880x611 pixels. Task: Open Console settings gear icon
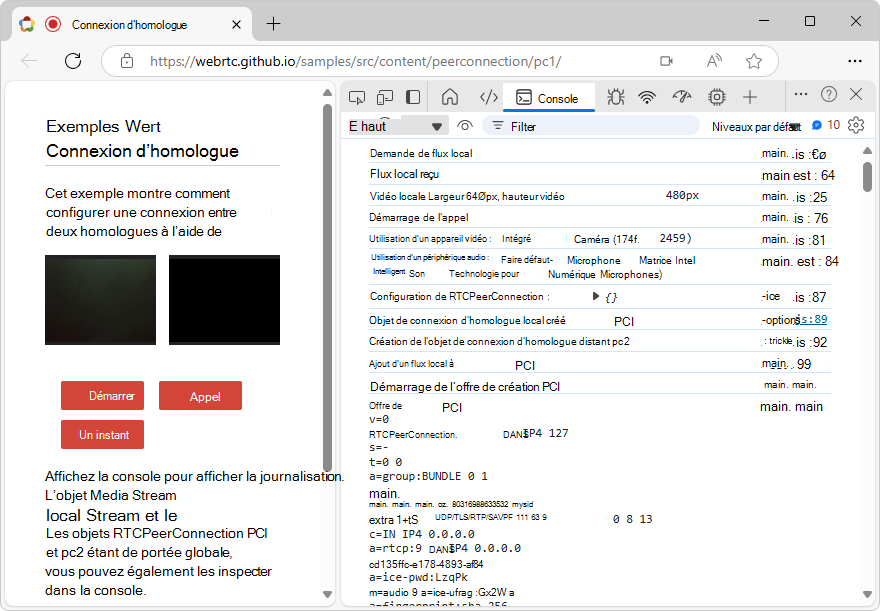(x=856, y=125)
